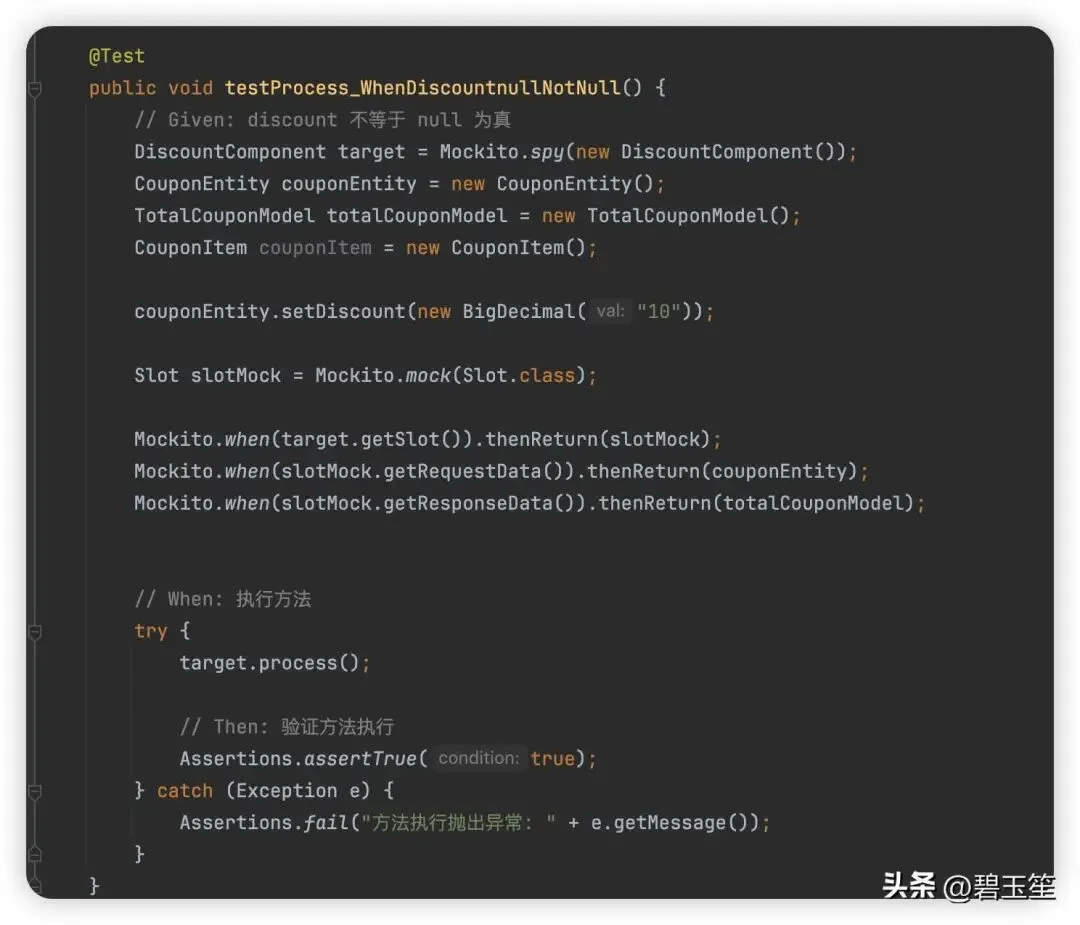The height and width of the screenshot is (925, 1080).
Task: Click 'Mockito.mock' method call
Action: (382, 375)
